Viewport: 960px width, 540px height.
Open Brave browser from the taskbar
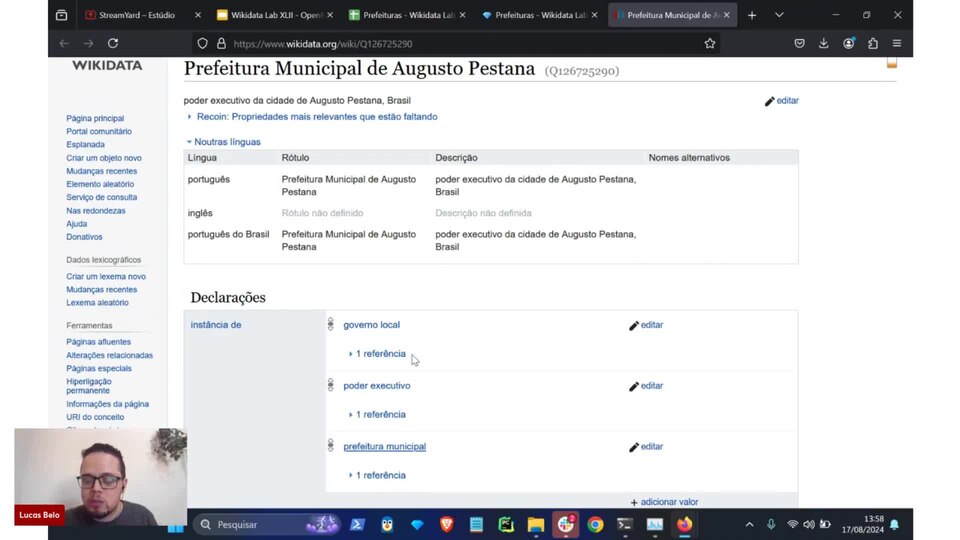point(446,525)
